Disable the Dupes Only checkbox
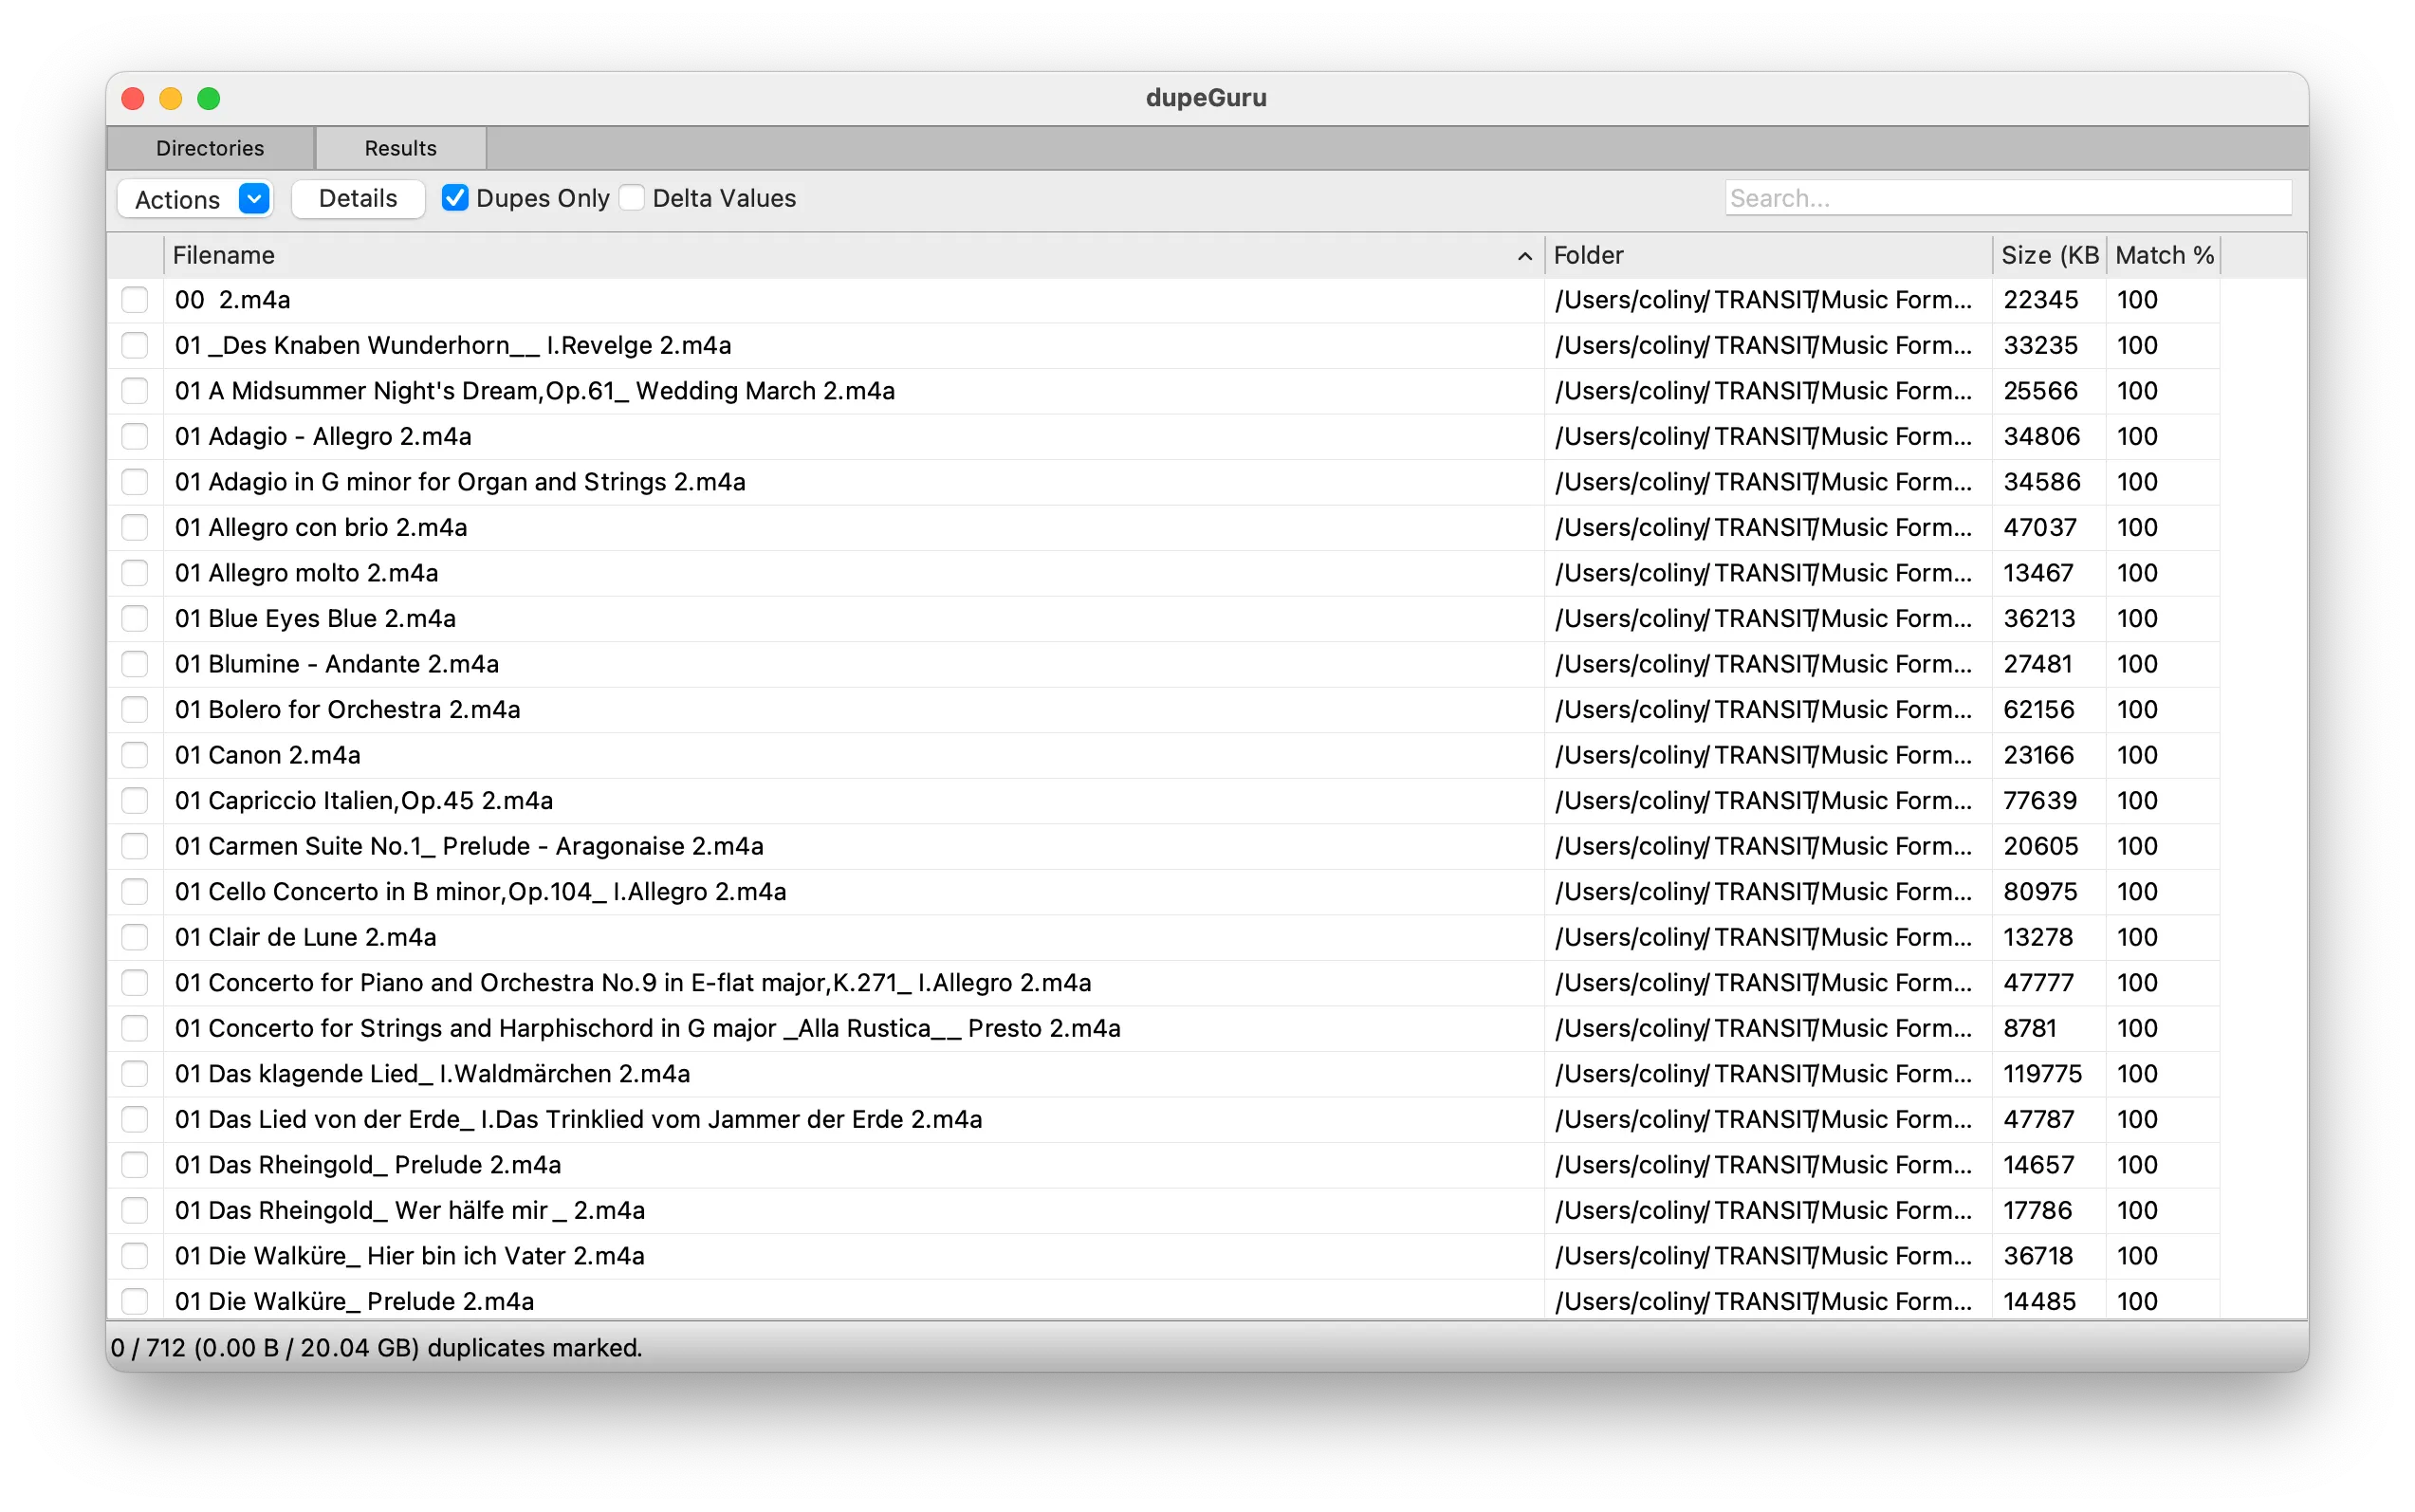2415x1512 pixels. 456,197
